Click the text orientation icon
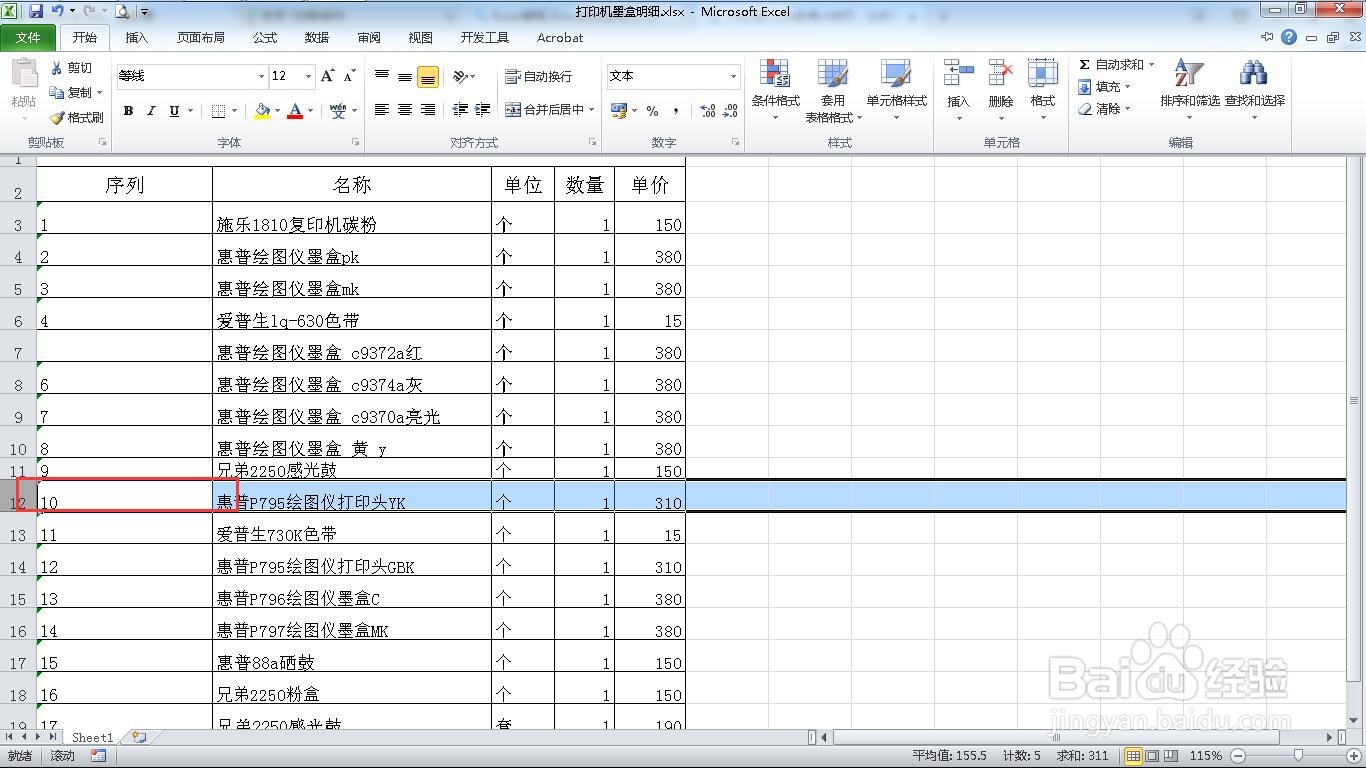1366x768 pixels. point(460,76)
